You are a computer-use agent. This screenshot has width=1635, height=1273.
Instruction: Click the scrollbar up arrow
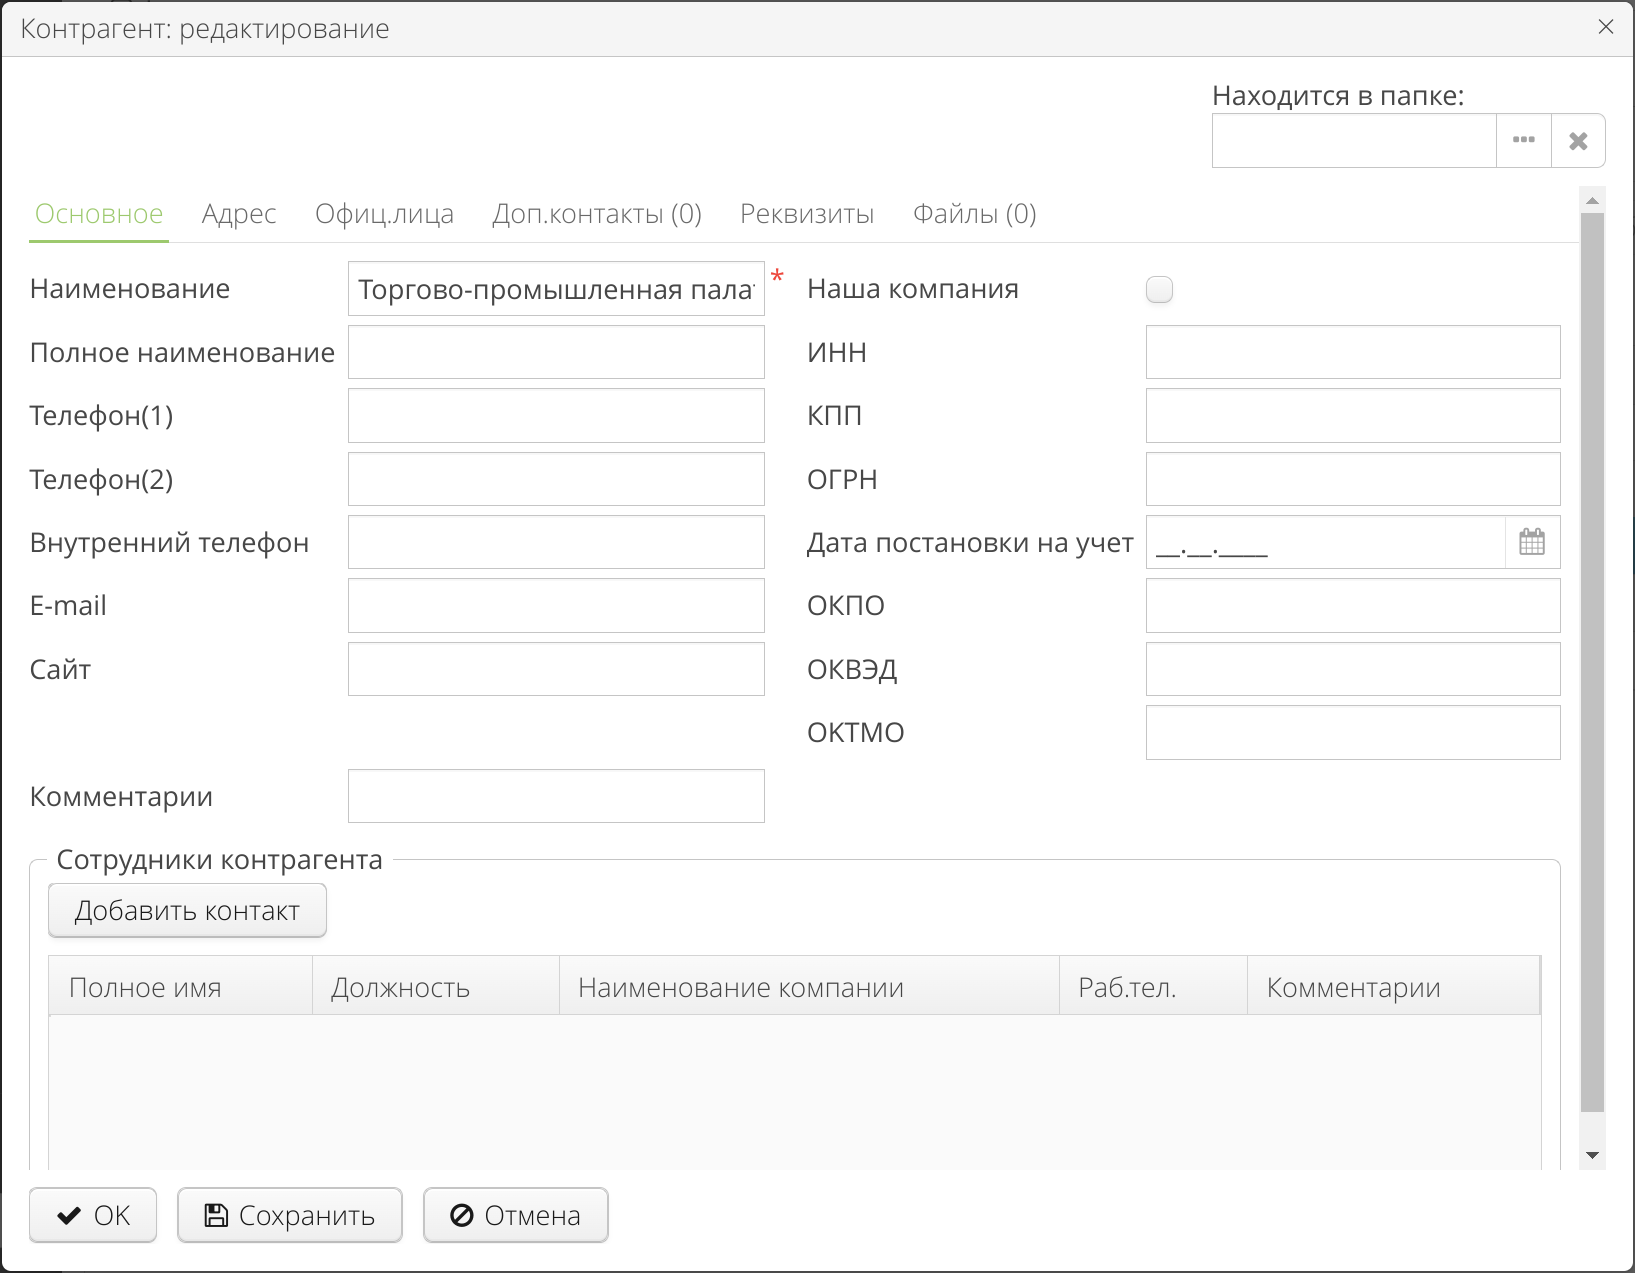point(1593,200)
